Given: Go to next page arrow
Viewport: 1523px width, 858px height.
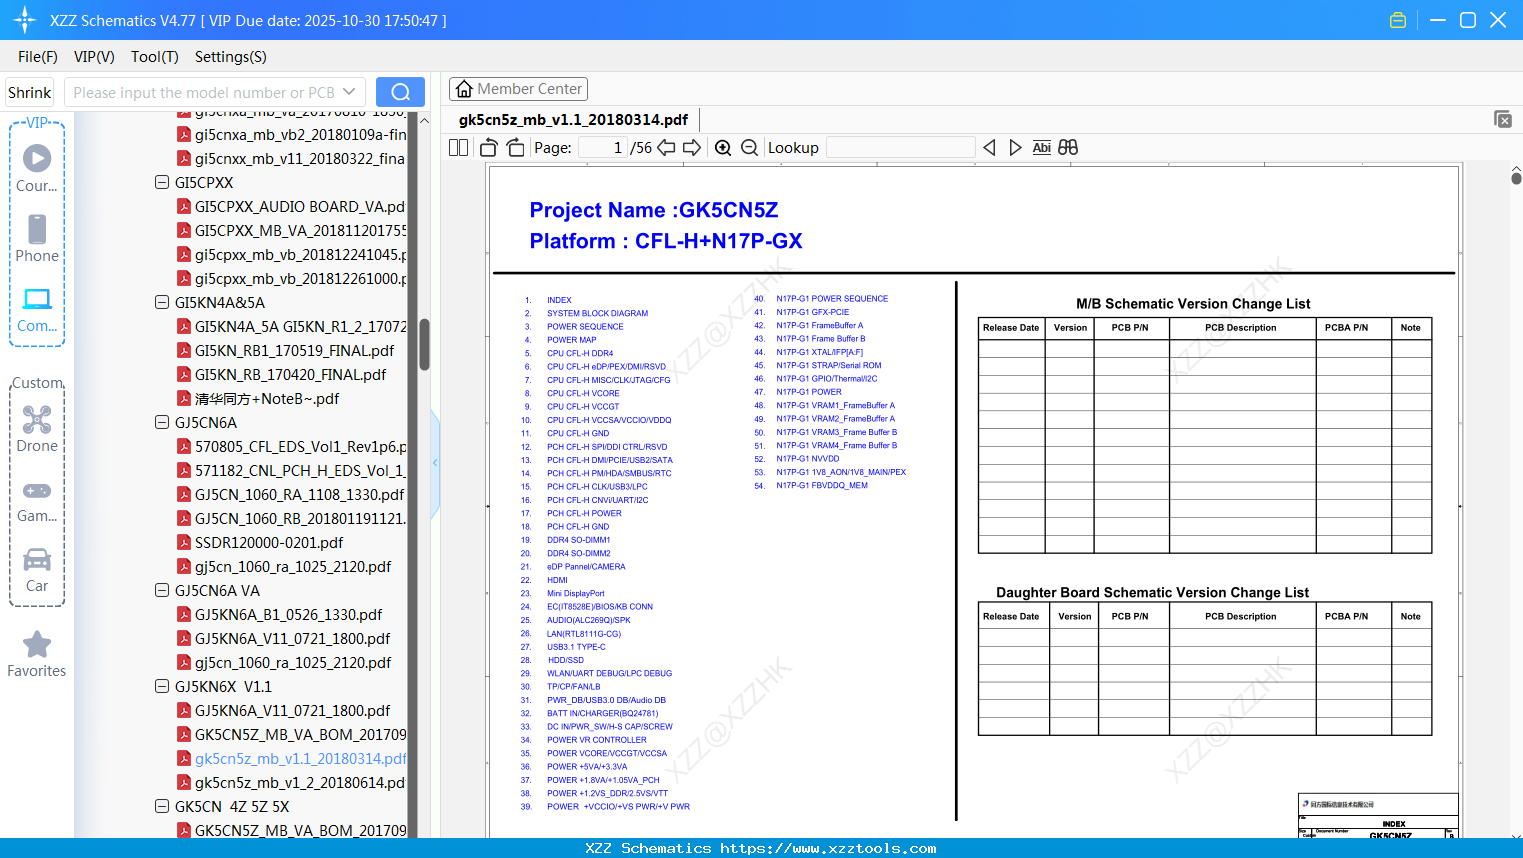Looking at the screenshot, I should pos(691,147).
